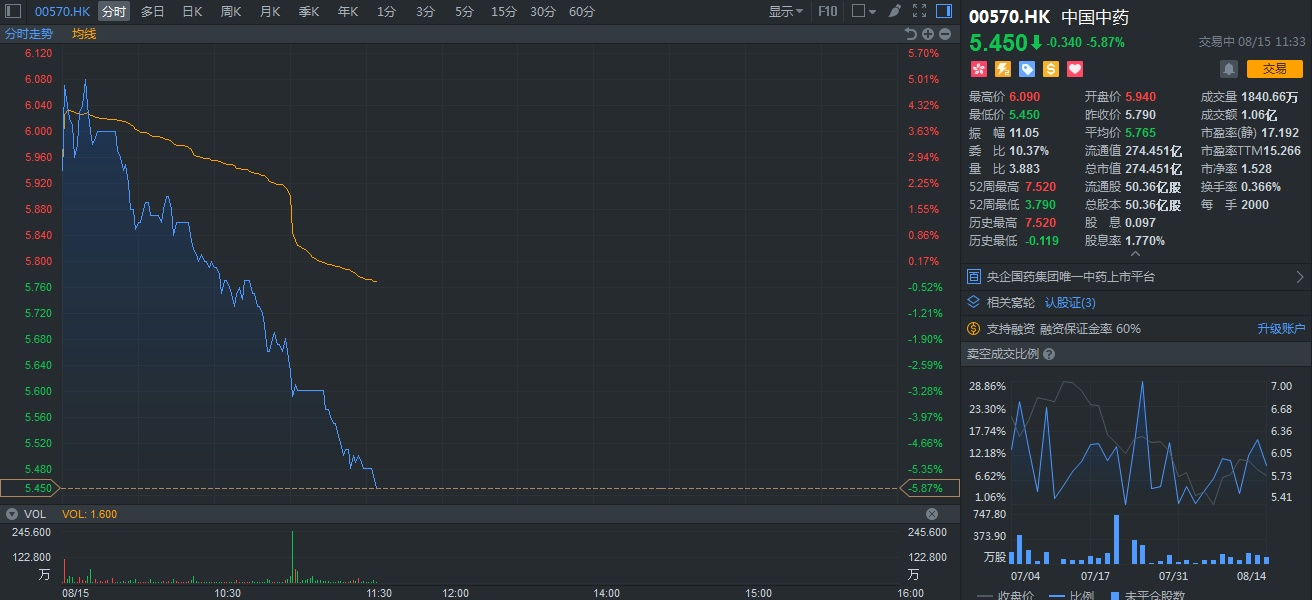The width and height of the screenshot is (1312, 600).
Task: Switch to the 多日 multi-day tab
Action: [152, 12]
